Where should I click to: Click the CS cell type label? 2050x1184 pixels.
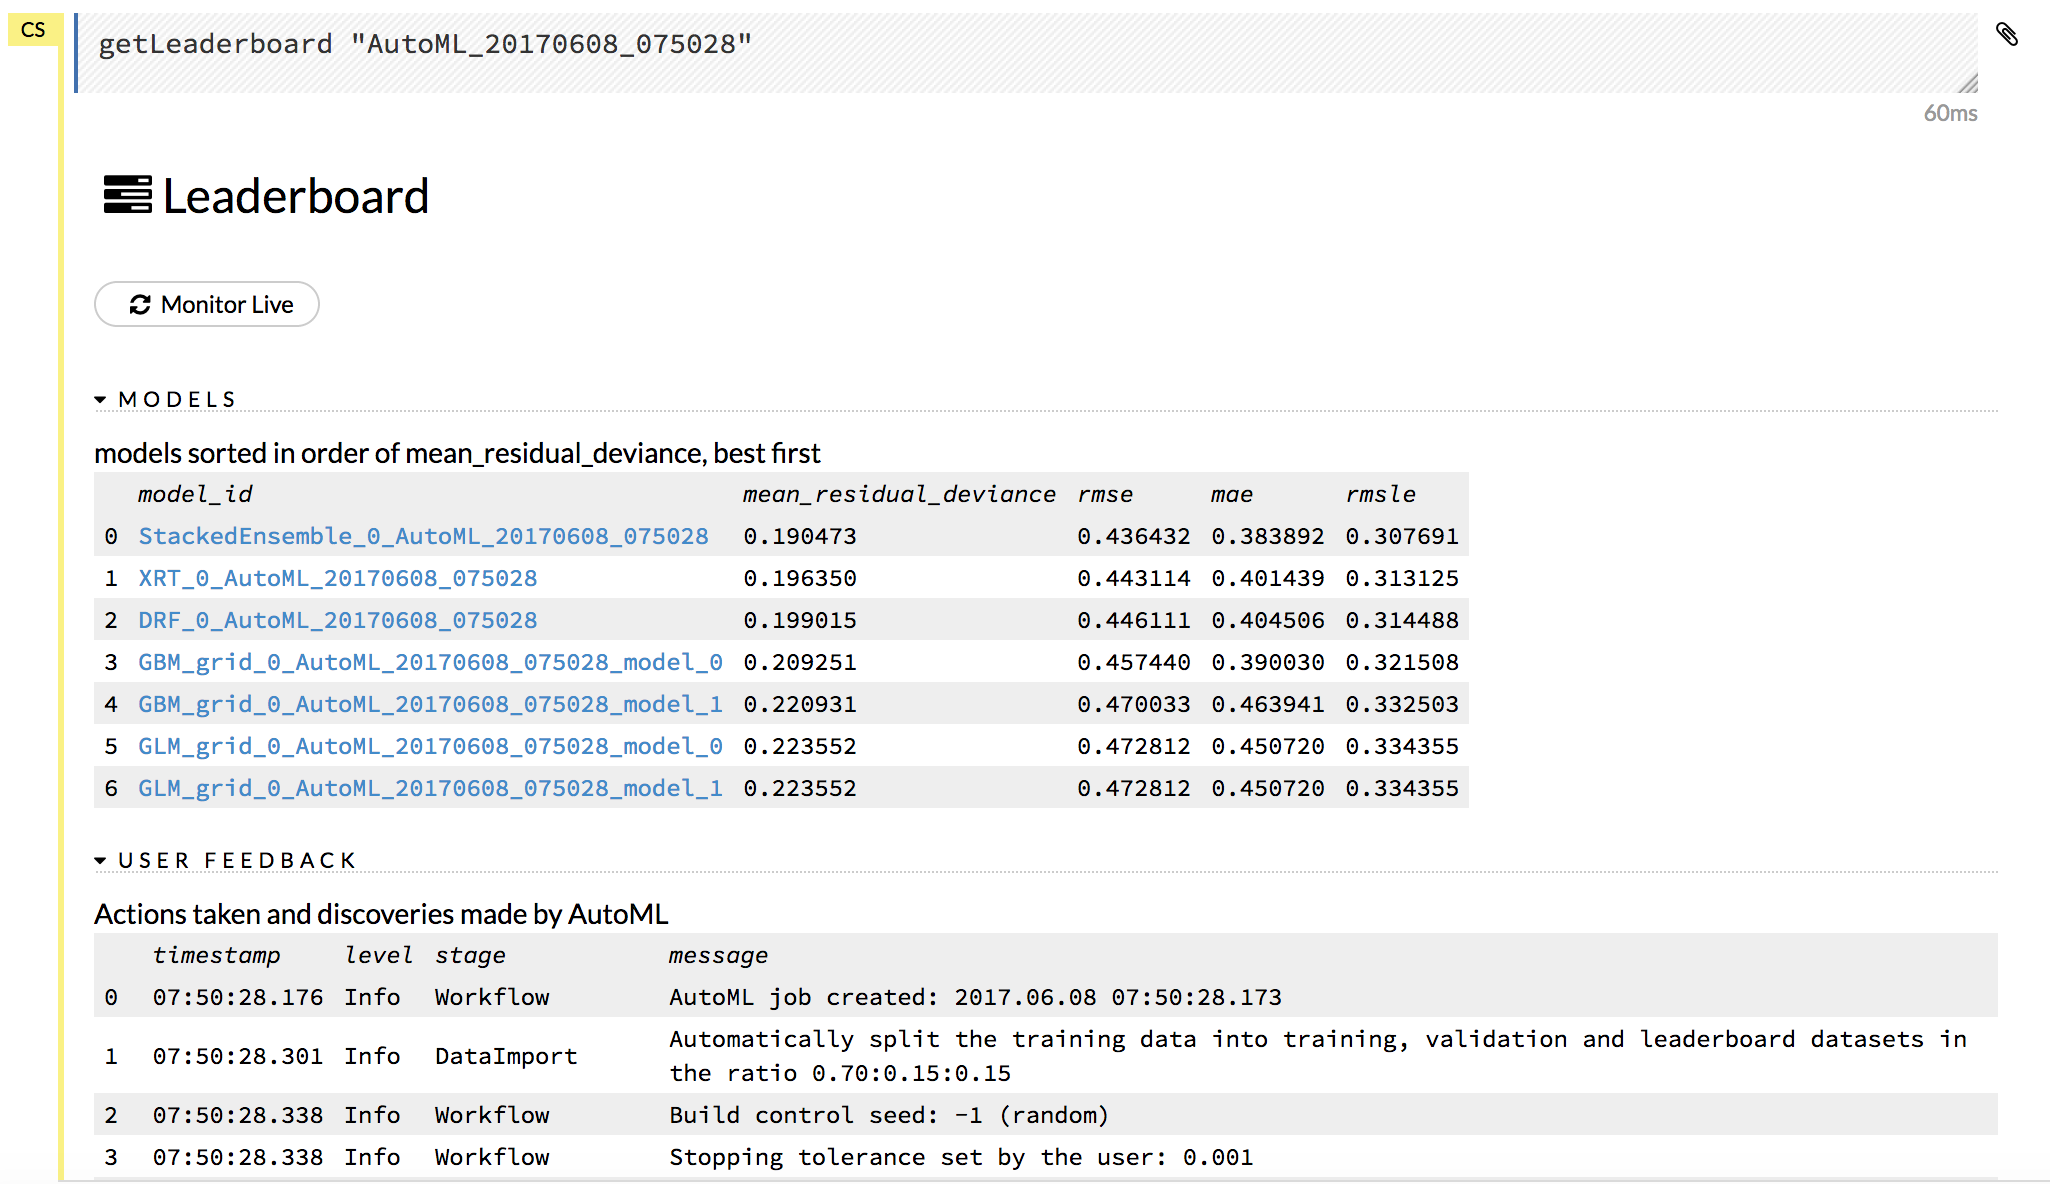33,30
